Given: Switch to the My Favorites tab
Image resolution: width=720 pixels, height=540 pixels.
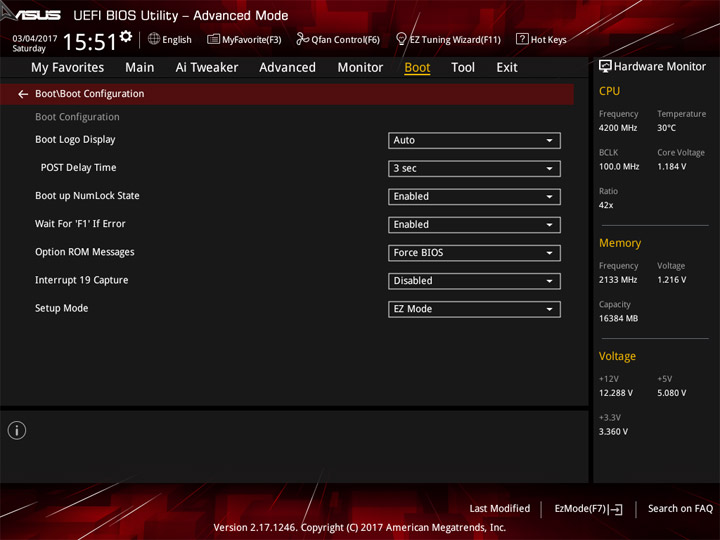Looking at the screenshot, I should coord(68,68).
